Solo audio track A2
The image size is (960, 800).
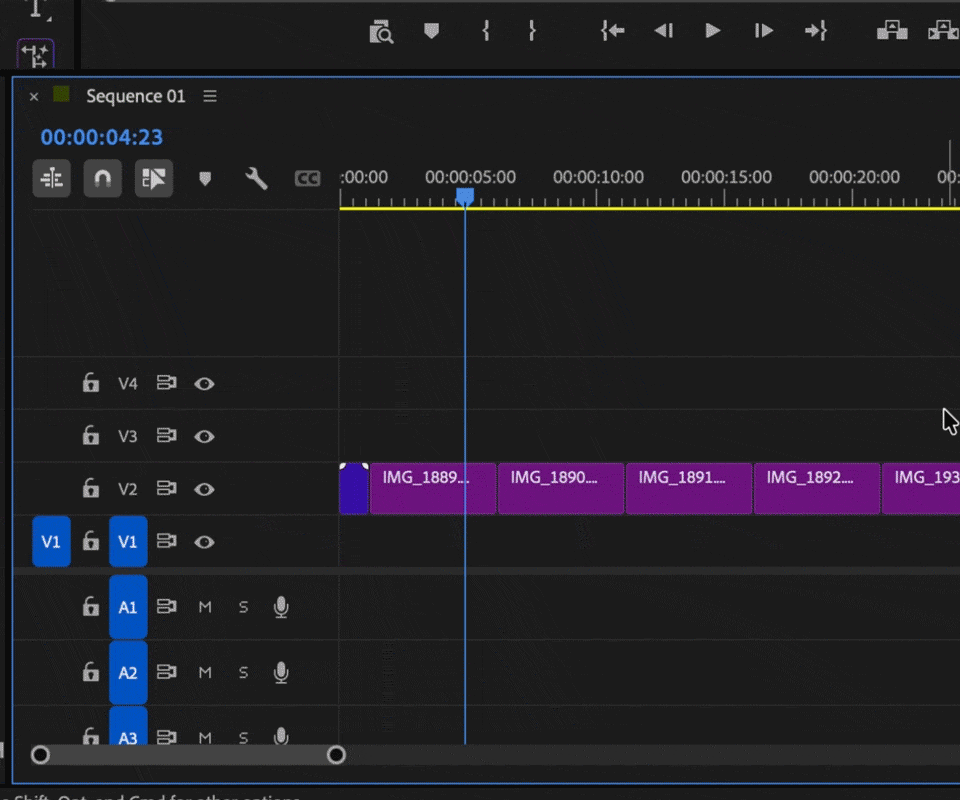243,673
